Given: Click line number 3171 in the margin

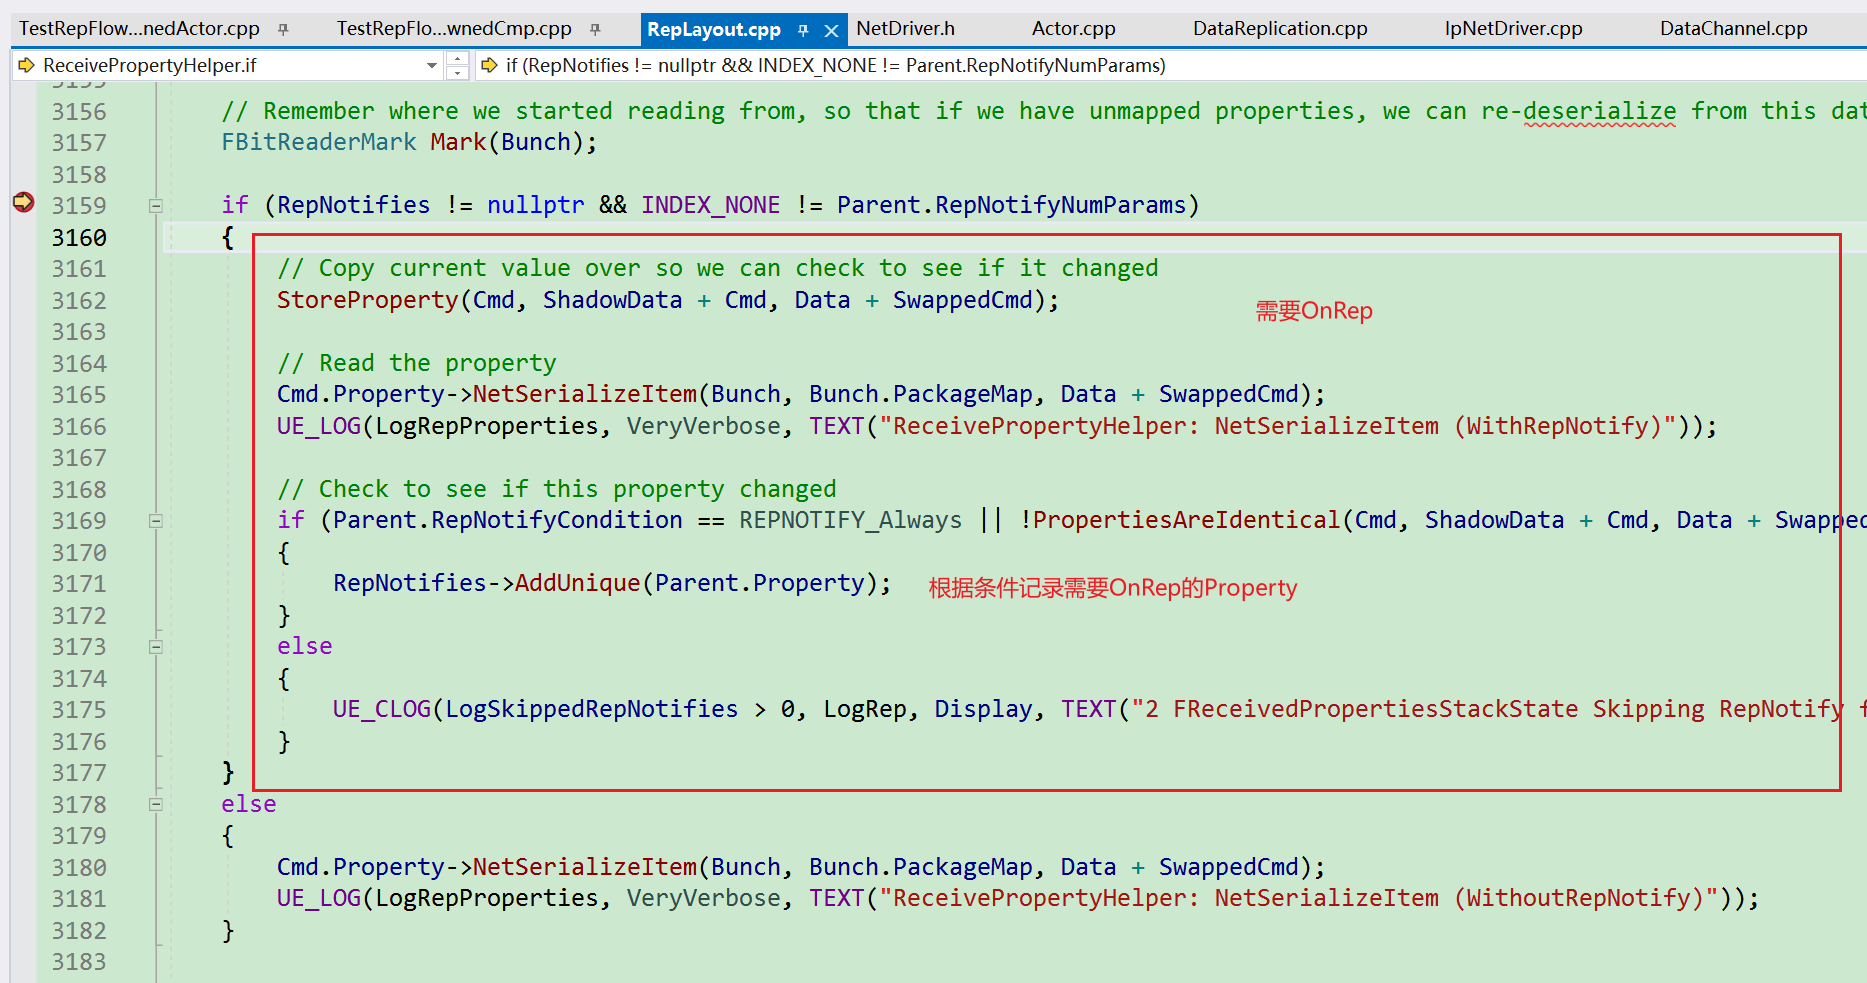Looking at the screenshot, I should (x=79, y=584).
